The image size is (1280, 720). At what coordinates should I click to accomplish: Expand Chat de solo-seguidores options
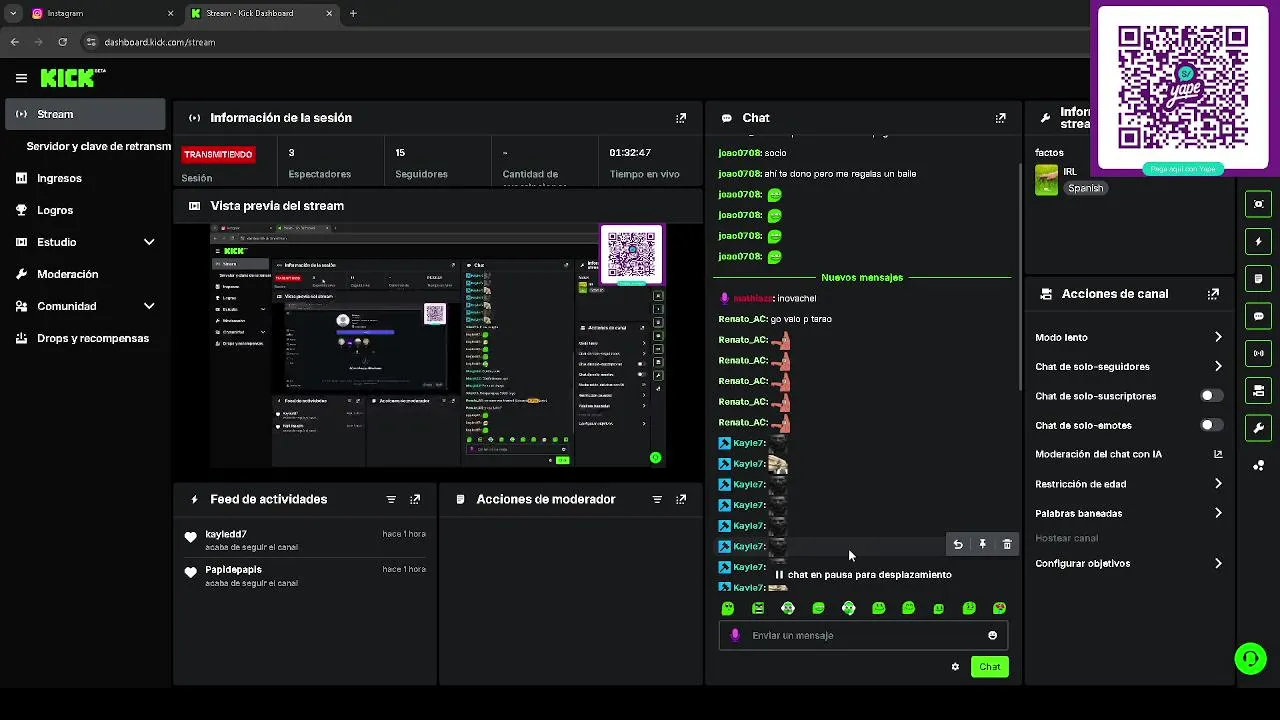click(1218, 366)
